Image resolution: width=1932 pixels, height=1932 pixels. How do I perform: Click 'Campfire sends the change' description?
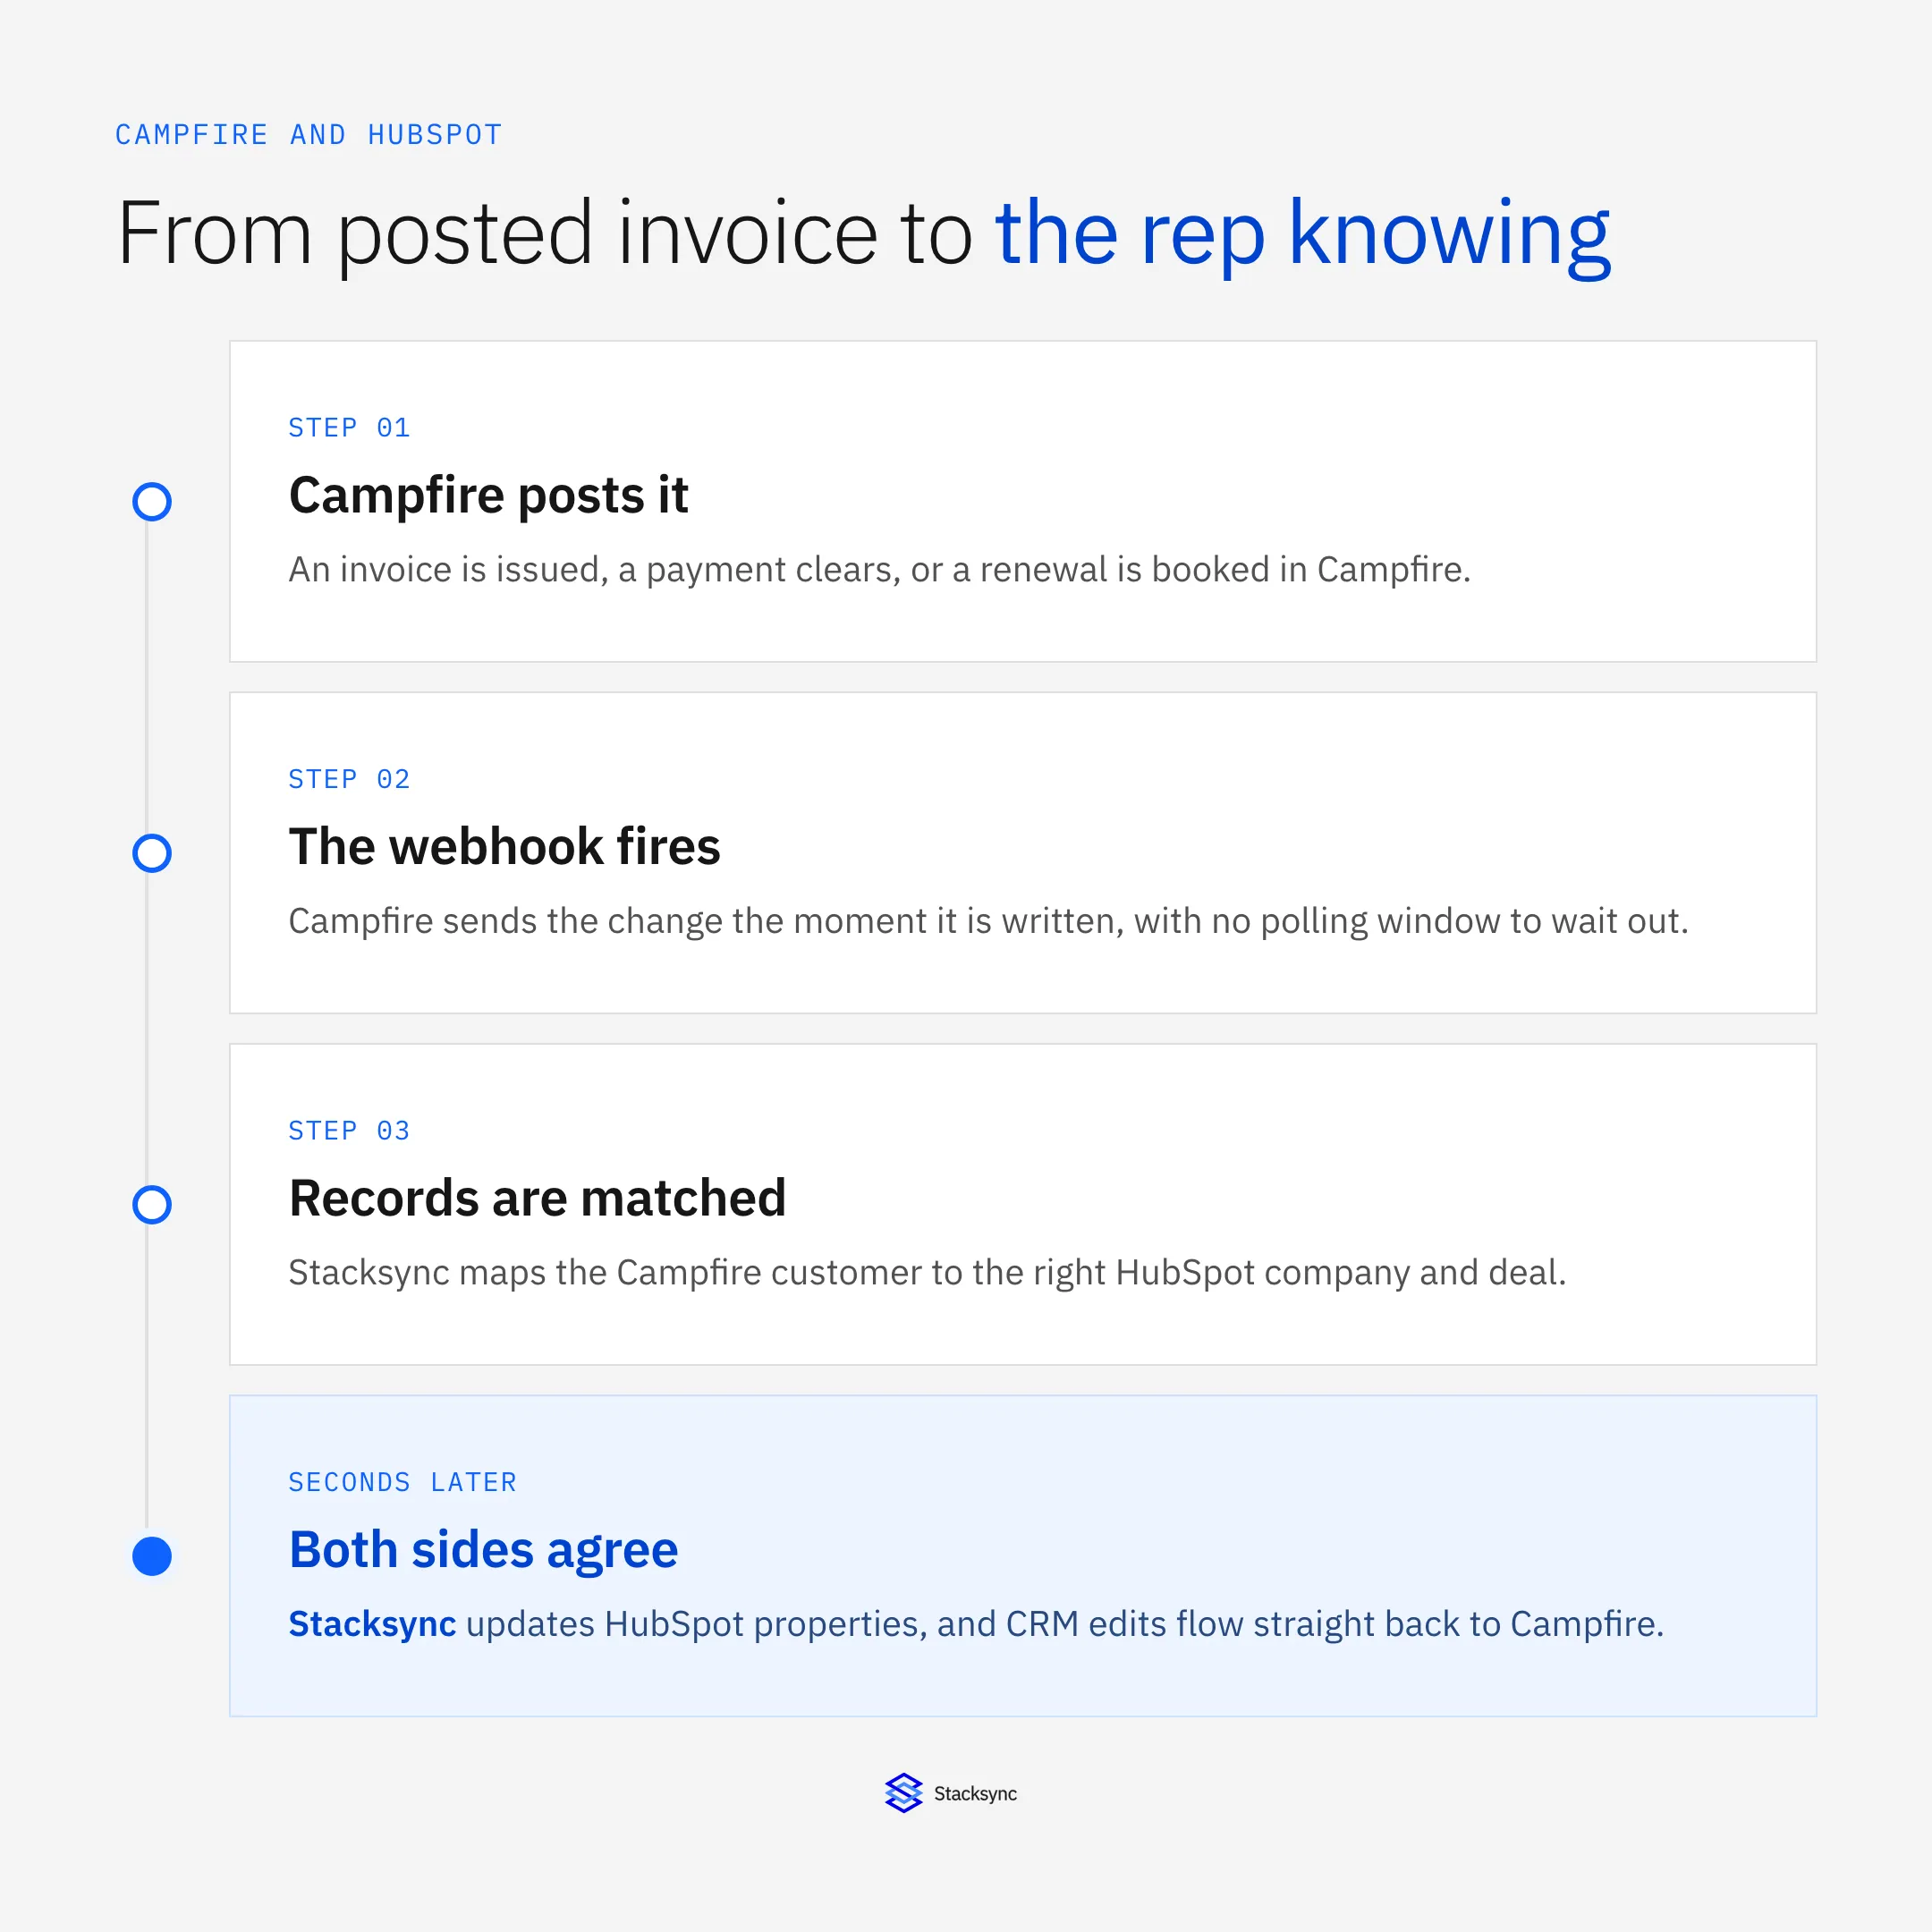pos(988,921)
